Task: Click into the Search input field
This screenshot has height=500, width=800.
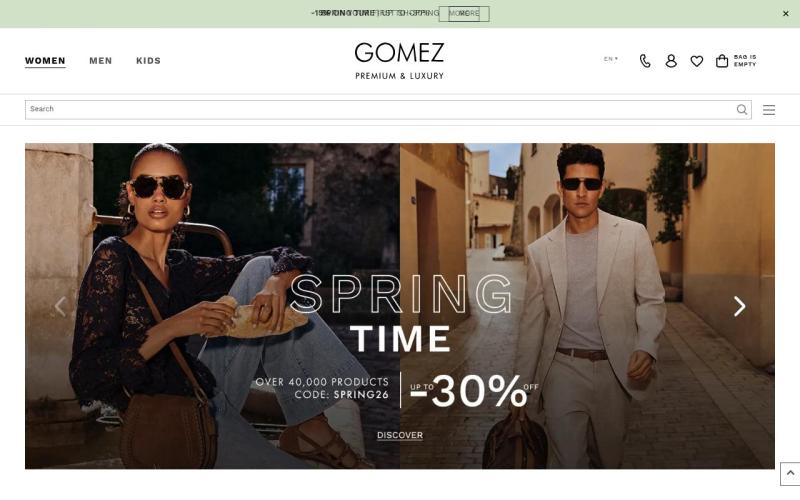Action: coord(380,110)
